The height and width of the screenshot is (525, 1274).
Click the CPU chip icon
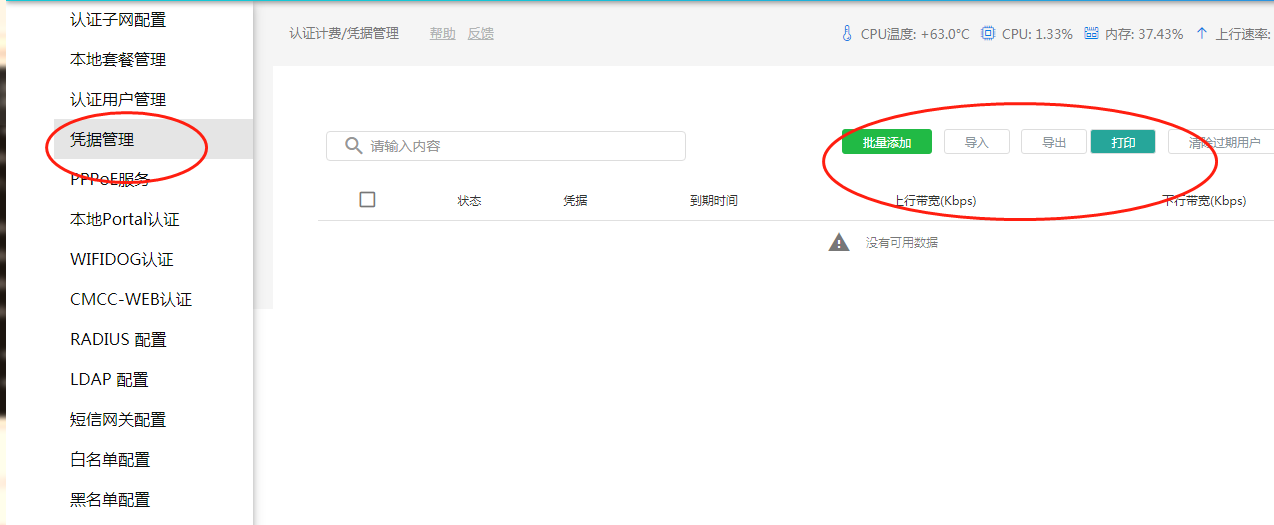988,33
